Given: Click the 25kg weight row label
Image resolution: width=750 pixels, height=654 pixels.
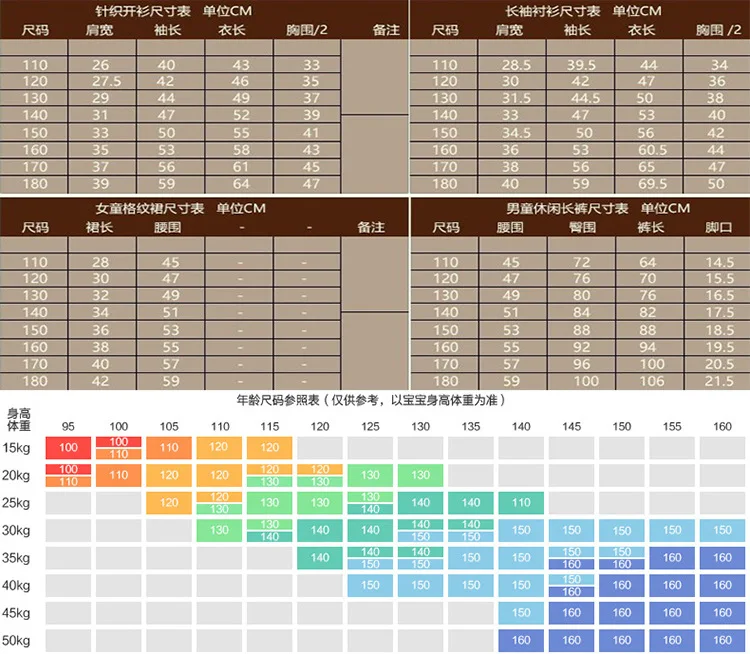Looking at the screenshot, I should (x=16, y=503).
